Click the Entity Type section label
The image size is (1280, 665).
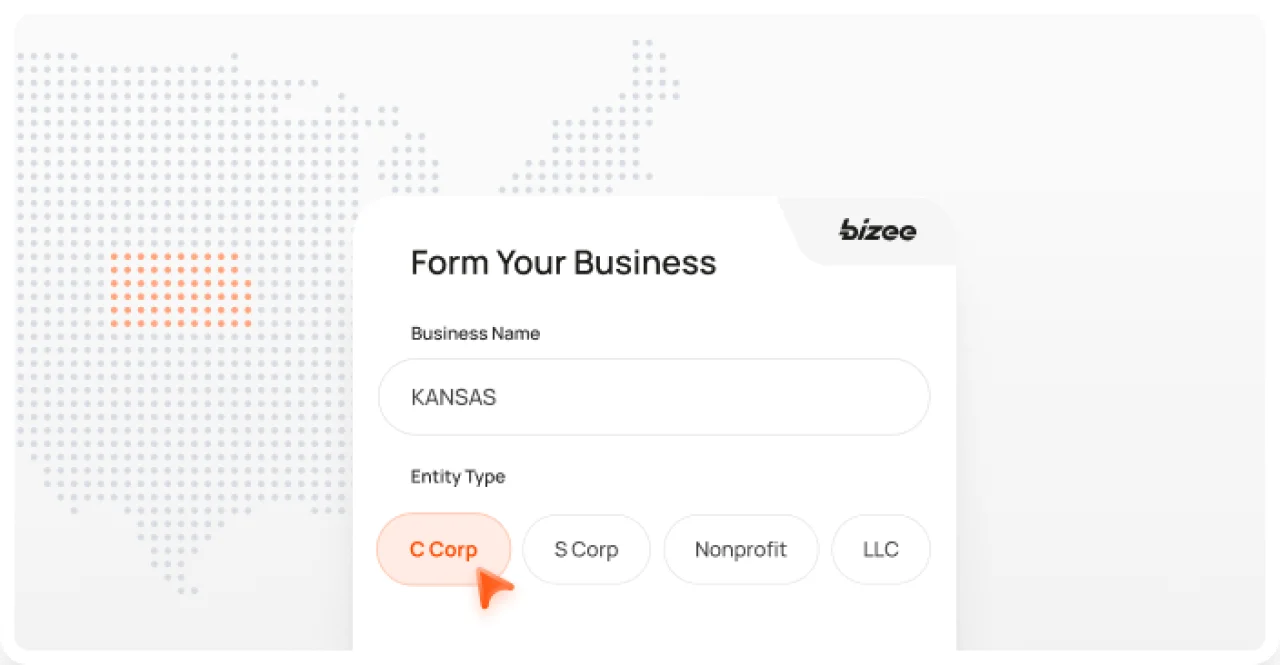click(457, 477)
